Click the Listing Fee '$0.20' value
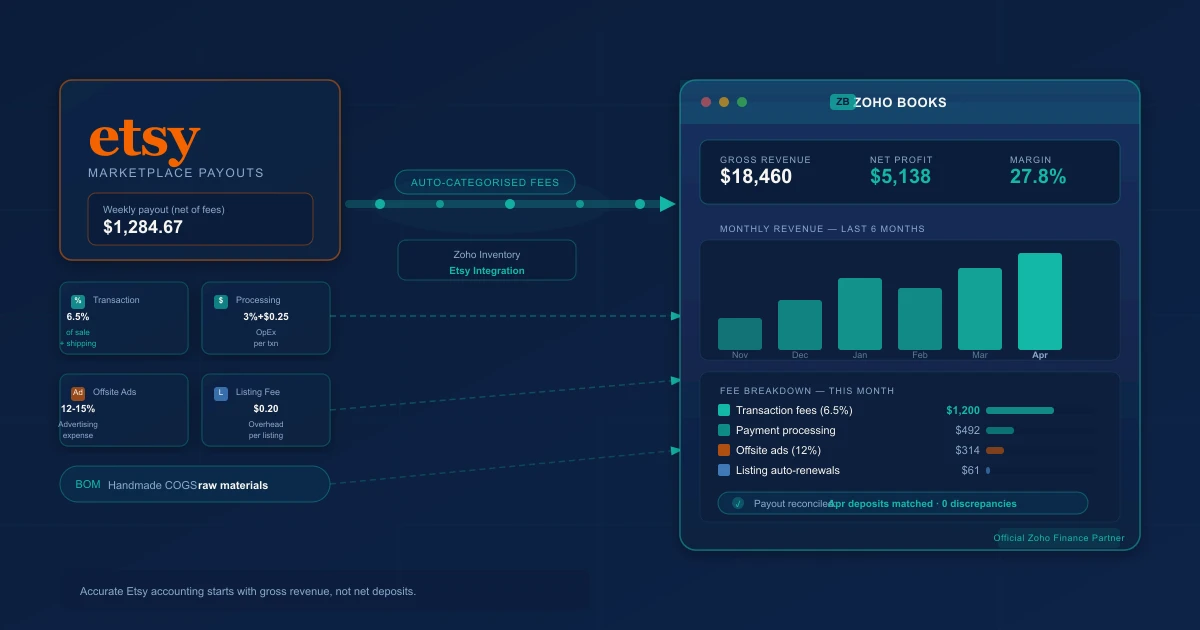1200x630 pixels. point(266,409)
